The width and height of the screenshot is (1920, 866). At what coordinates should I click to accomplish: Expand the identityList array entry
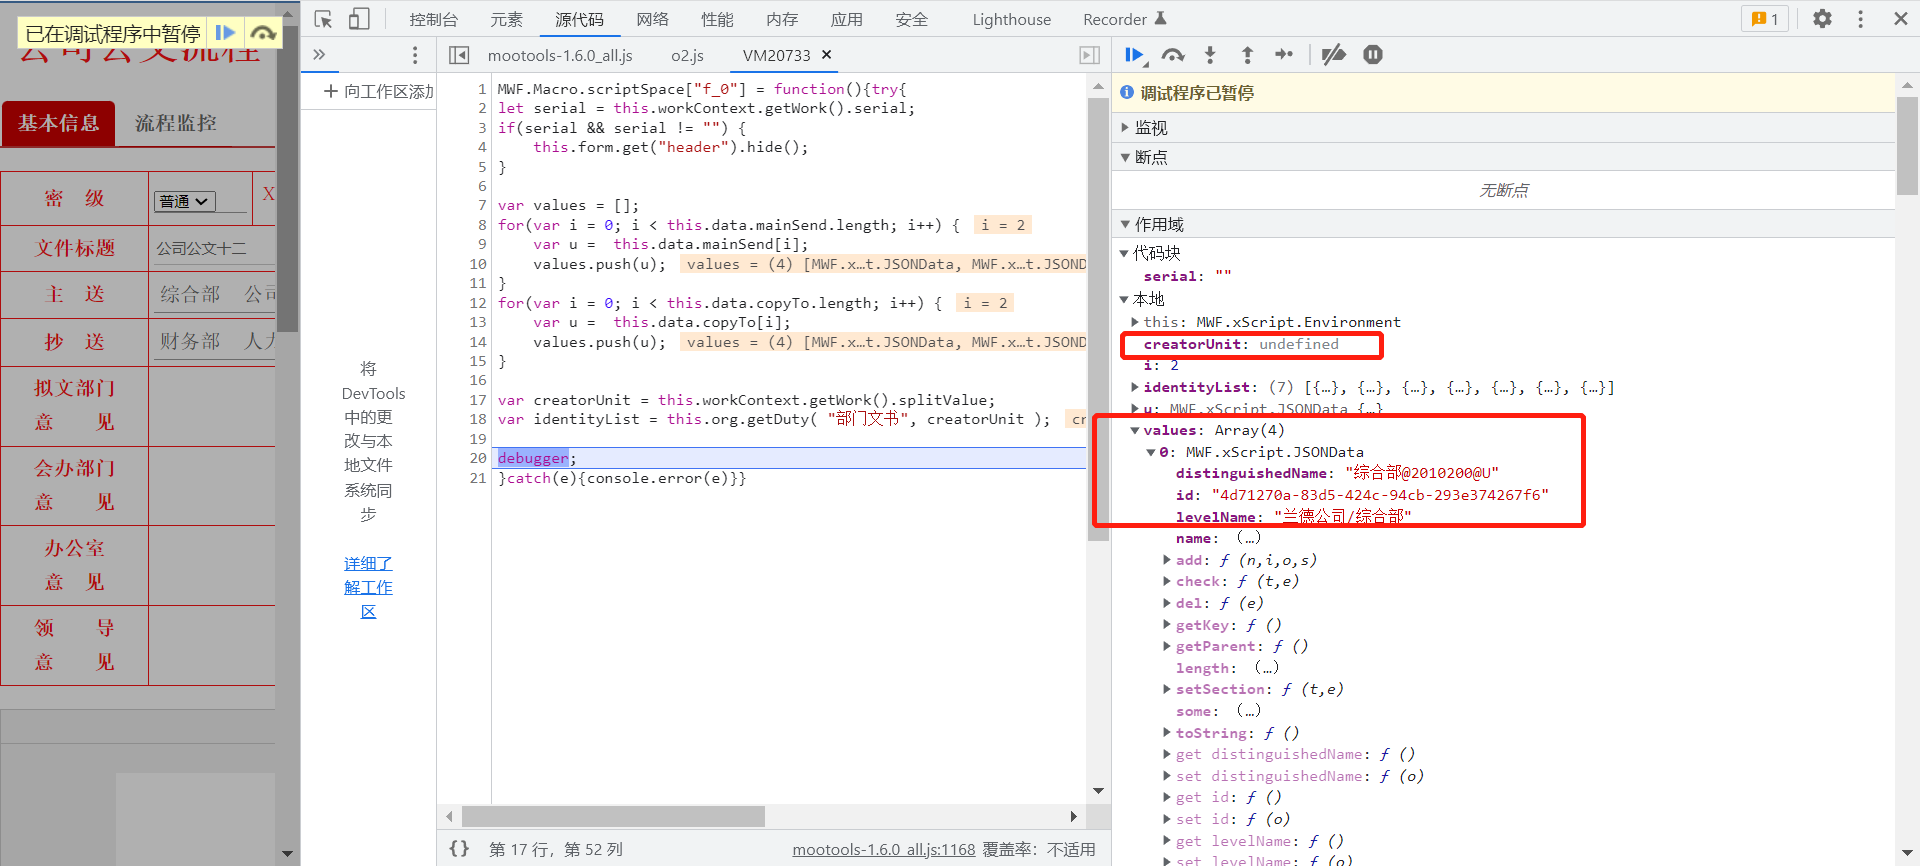(1135, 387)
